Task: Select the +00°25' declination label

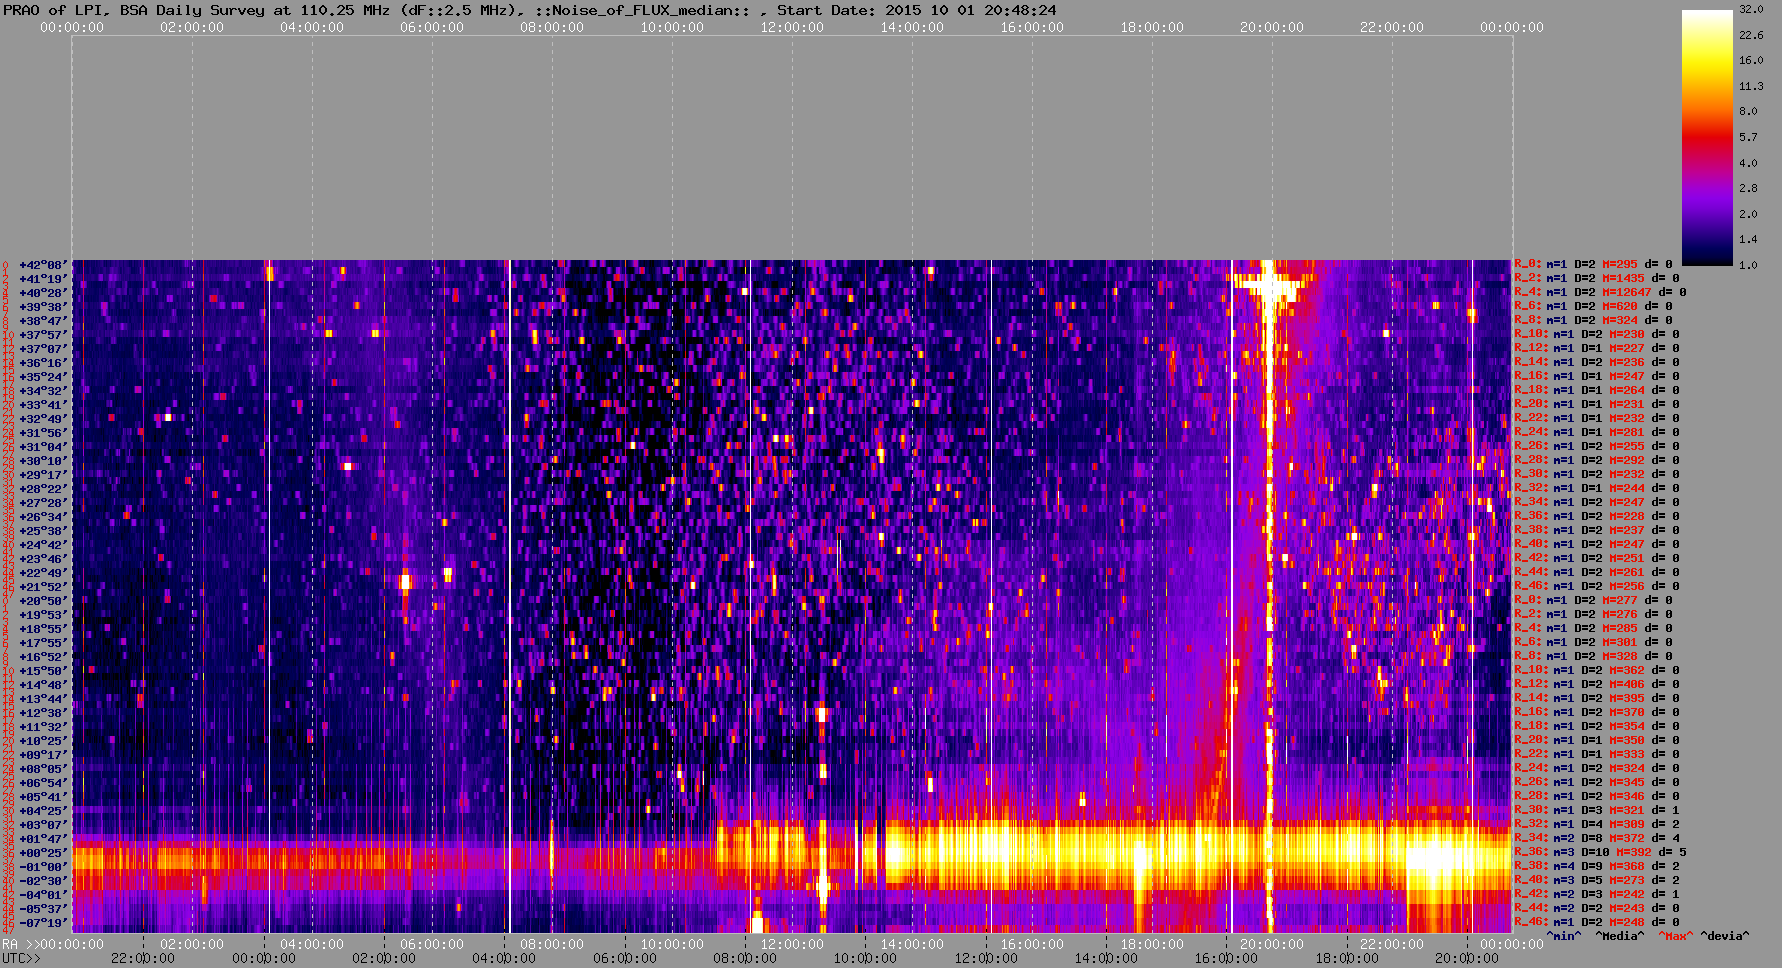Action: 44,853
